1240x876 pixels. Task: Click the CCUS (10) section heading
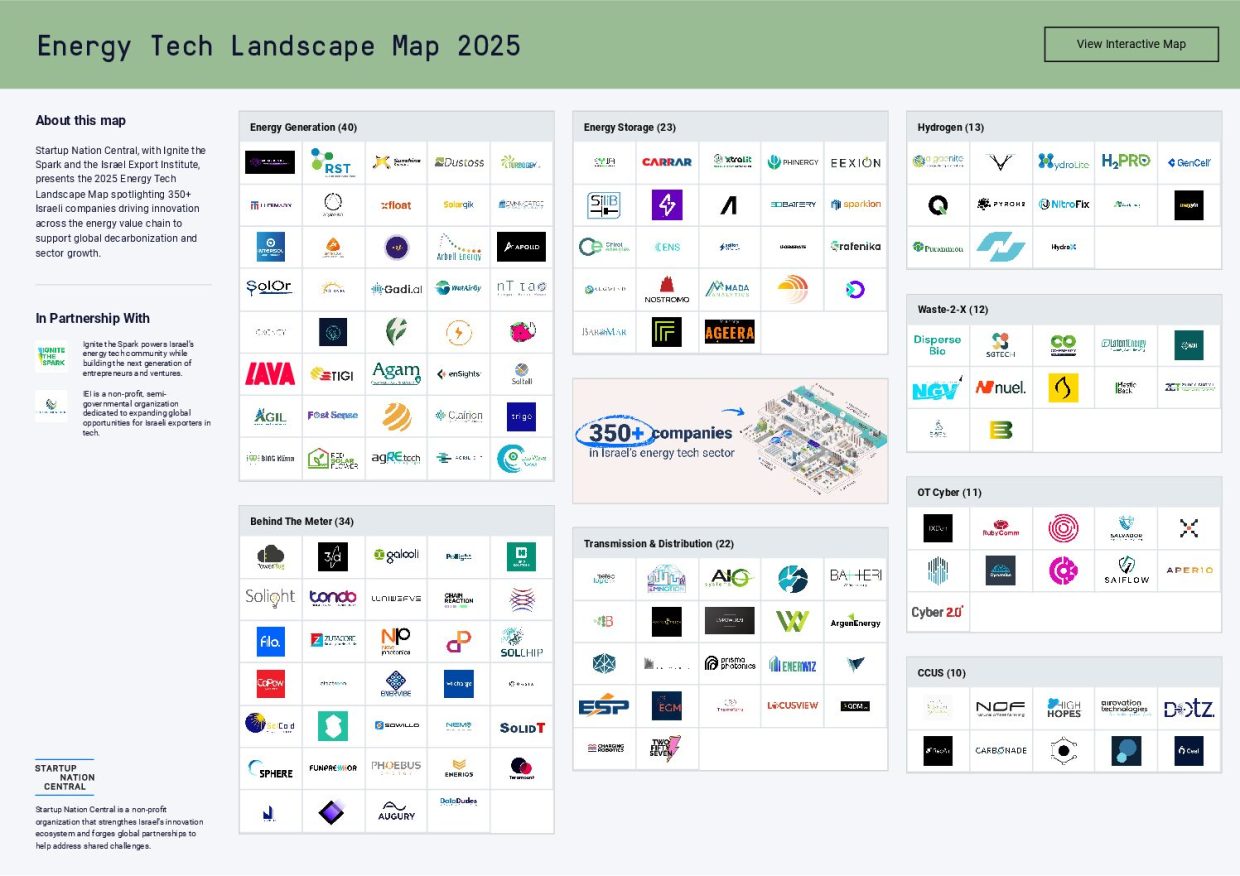pos(942,673)
